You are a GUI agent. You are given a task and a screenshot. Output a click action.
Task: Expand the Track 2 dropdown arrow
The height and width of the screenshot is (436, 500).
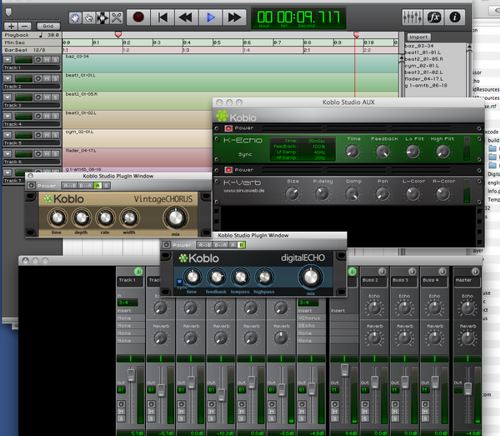click(x=8, y=78)
